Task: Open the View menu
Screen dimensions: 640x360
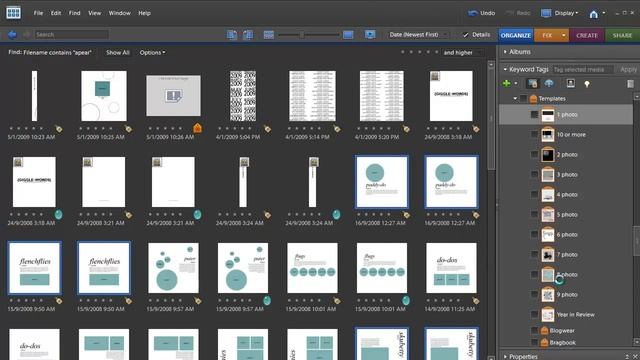Action: 94,13
